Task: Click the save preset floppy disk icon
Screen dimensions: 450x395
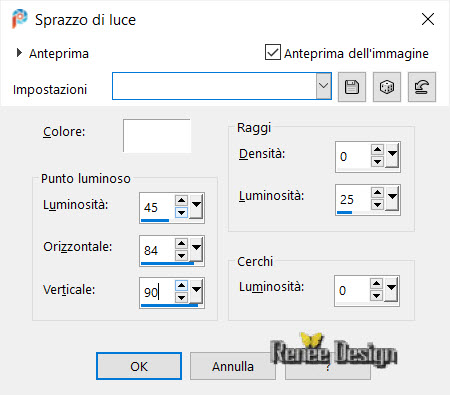Action: pos(352,87)
